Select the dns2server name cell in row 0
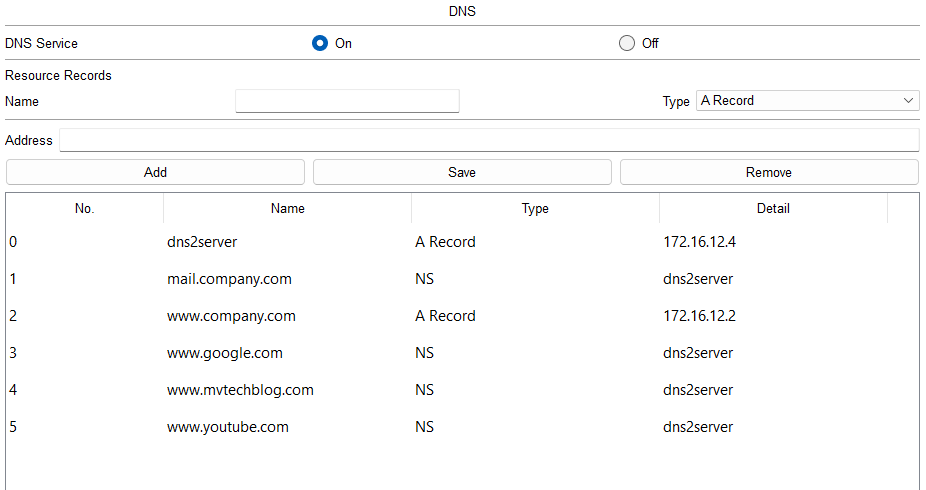The height and width of the screenshot is (490, 926). pyautogui.click(x=202, y=242)
